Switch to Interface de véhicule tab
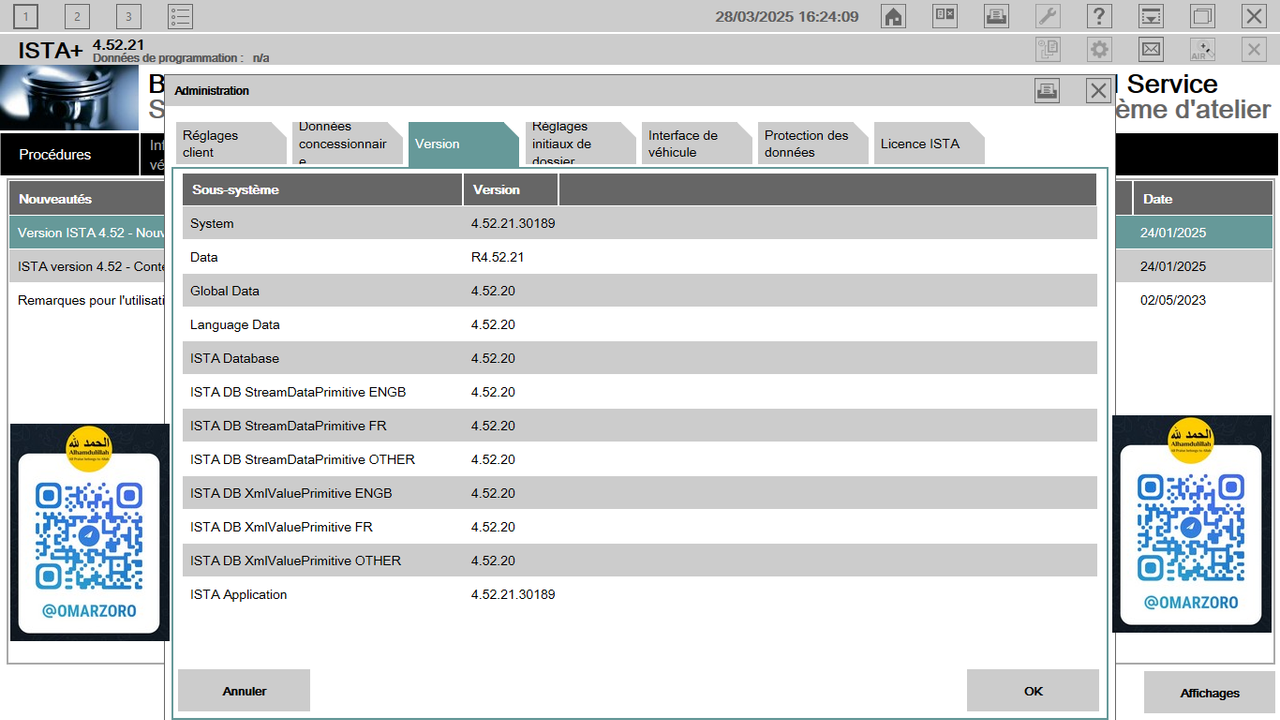 [696, 143]
